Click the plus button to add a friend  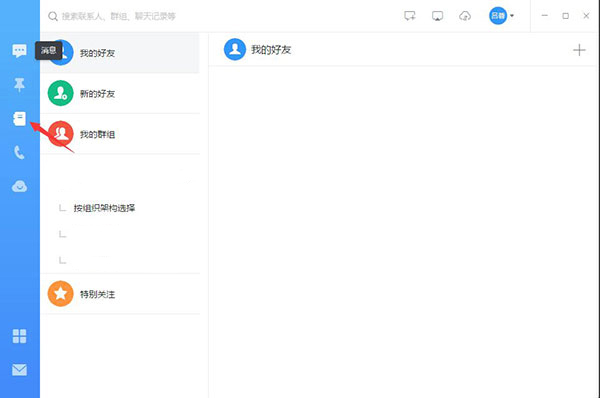tap(579, 50)
